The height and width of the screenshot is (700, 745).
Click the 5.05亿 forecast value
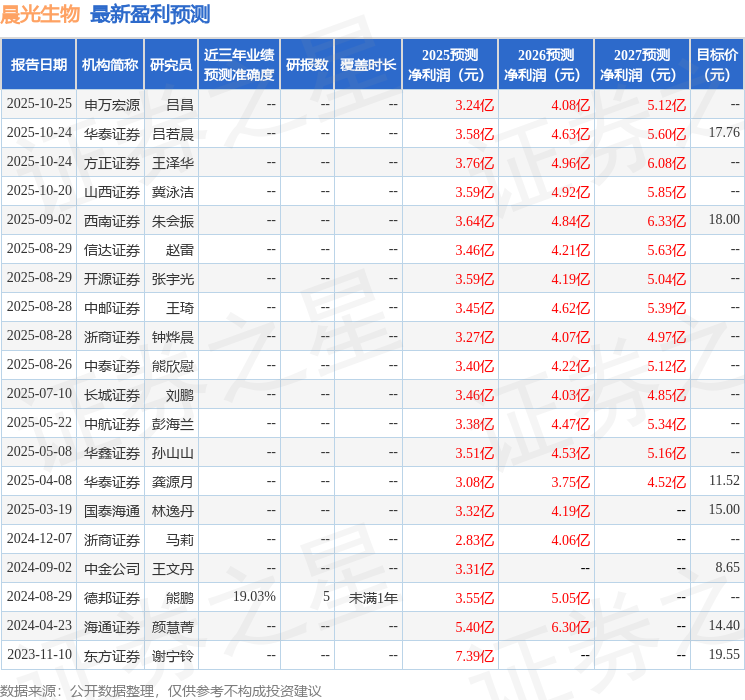571,598
